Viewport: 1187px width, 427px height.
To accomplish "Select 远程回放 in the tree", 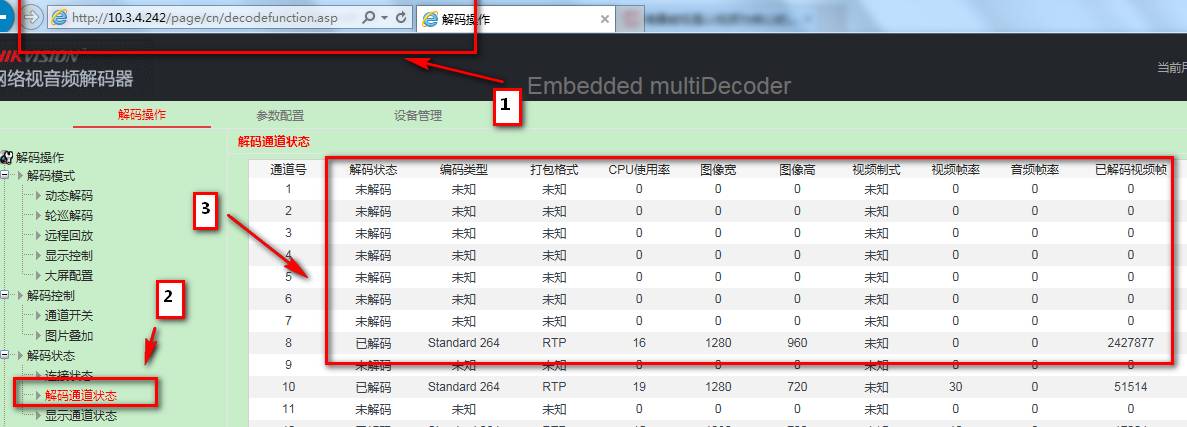I will pos(68,235).
